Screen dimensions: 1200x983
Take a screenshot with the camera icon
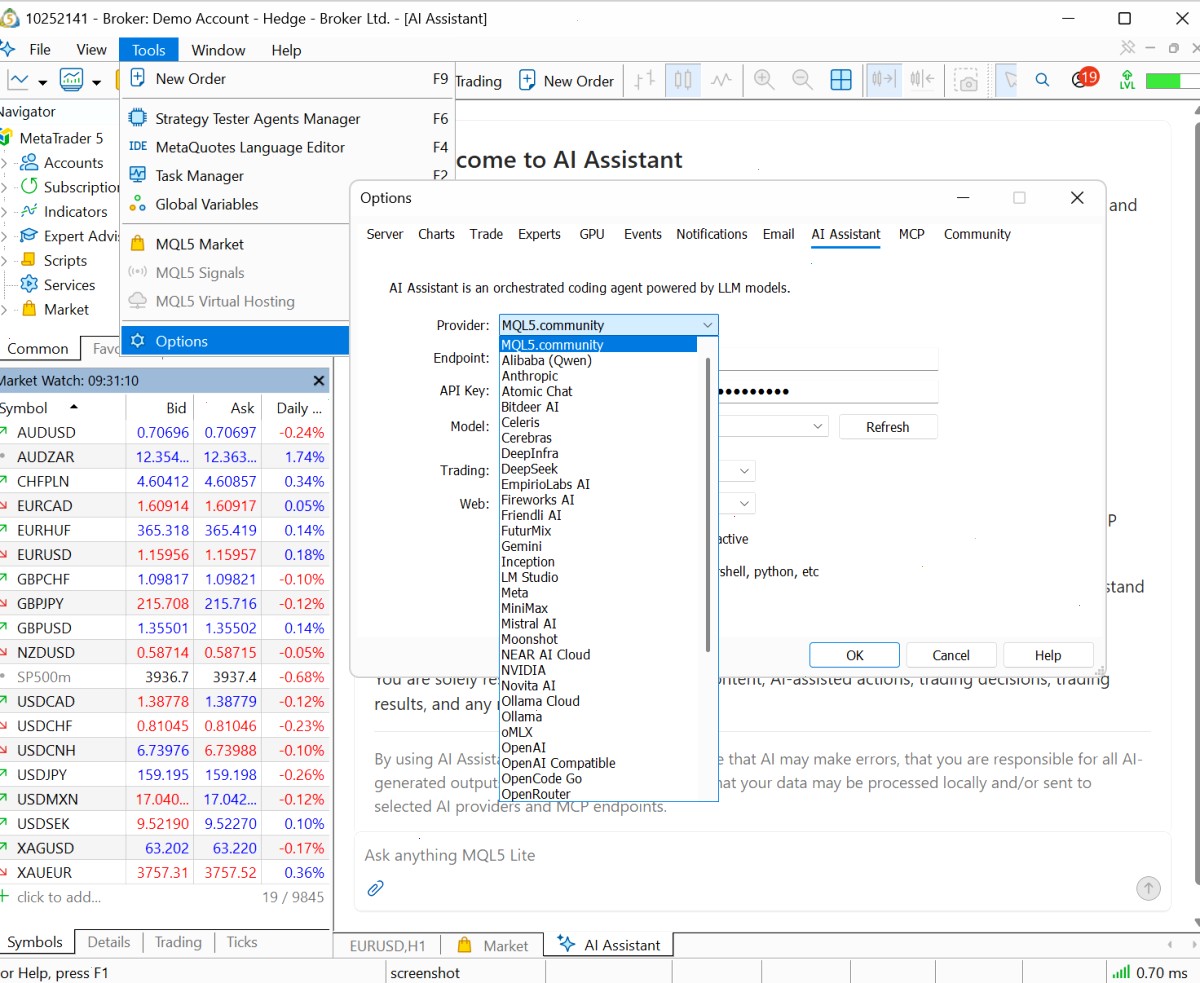(x=967, y=81)
